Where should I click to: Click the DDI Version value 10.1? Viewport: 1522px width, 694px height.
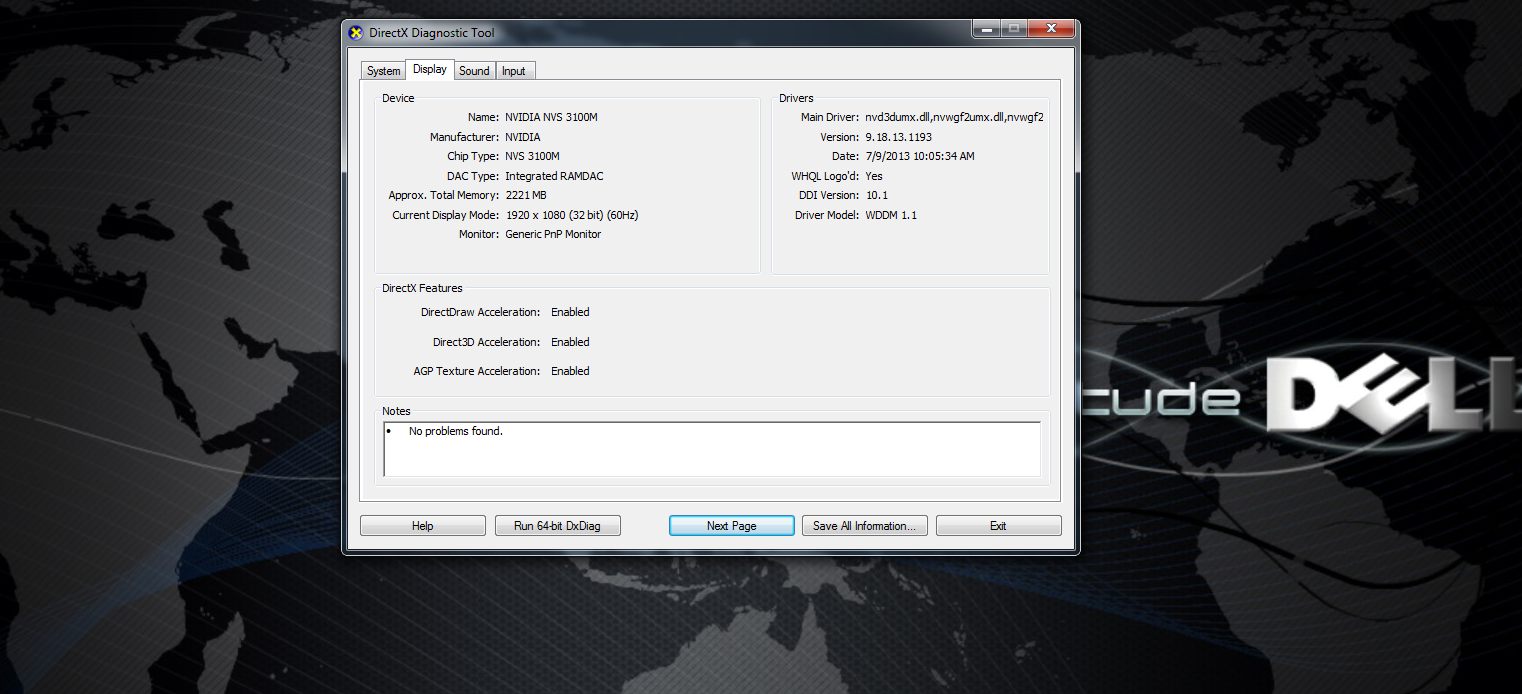click(x=877, y=196)
